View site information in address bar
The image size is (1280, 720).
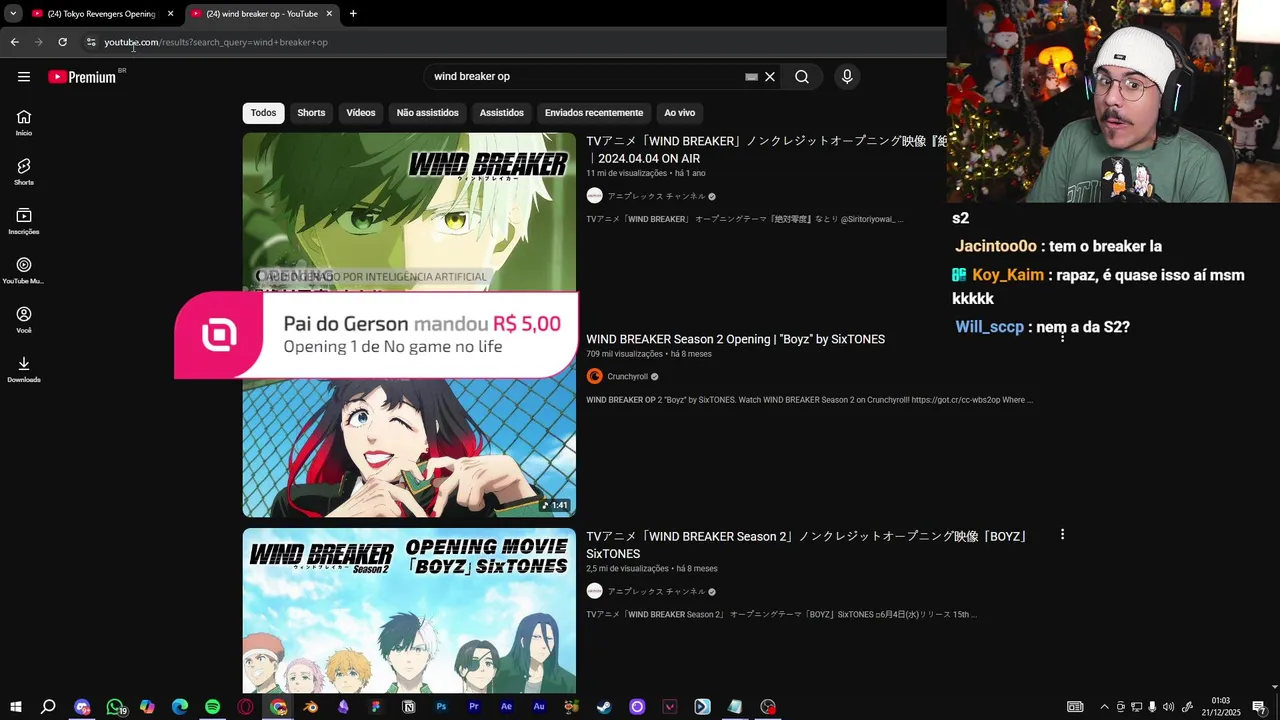click(91, 42)
